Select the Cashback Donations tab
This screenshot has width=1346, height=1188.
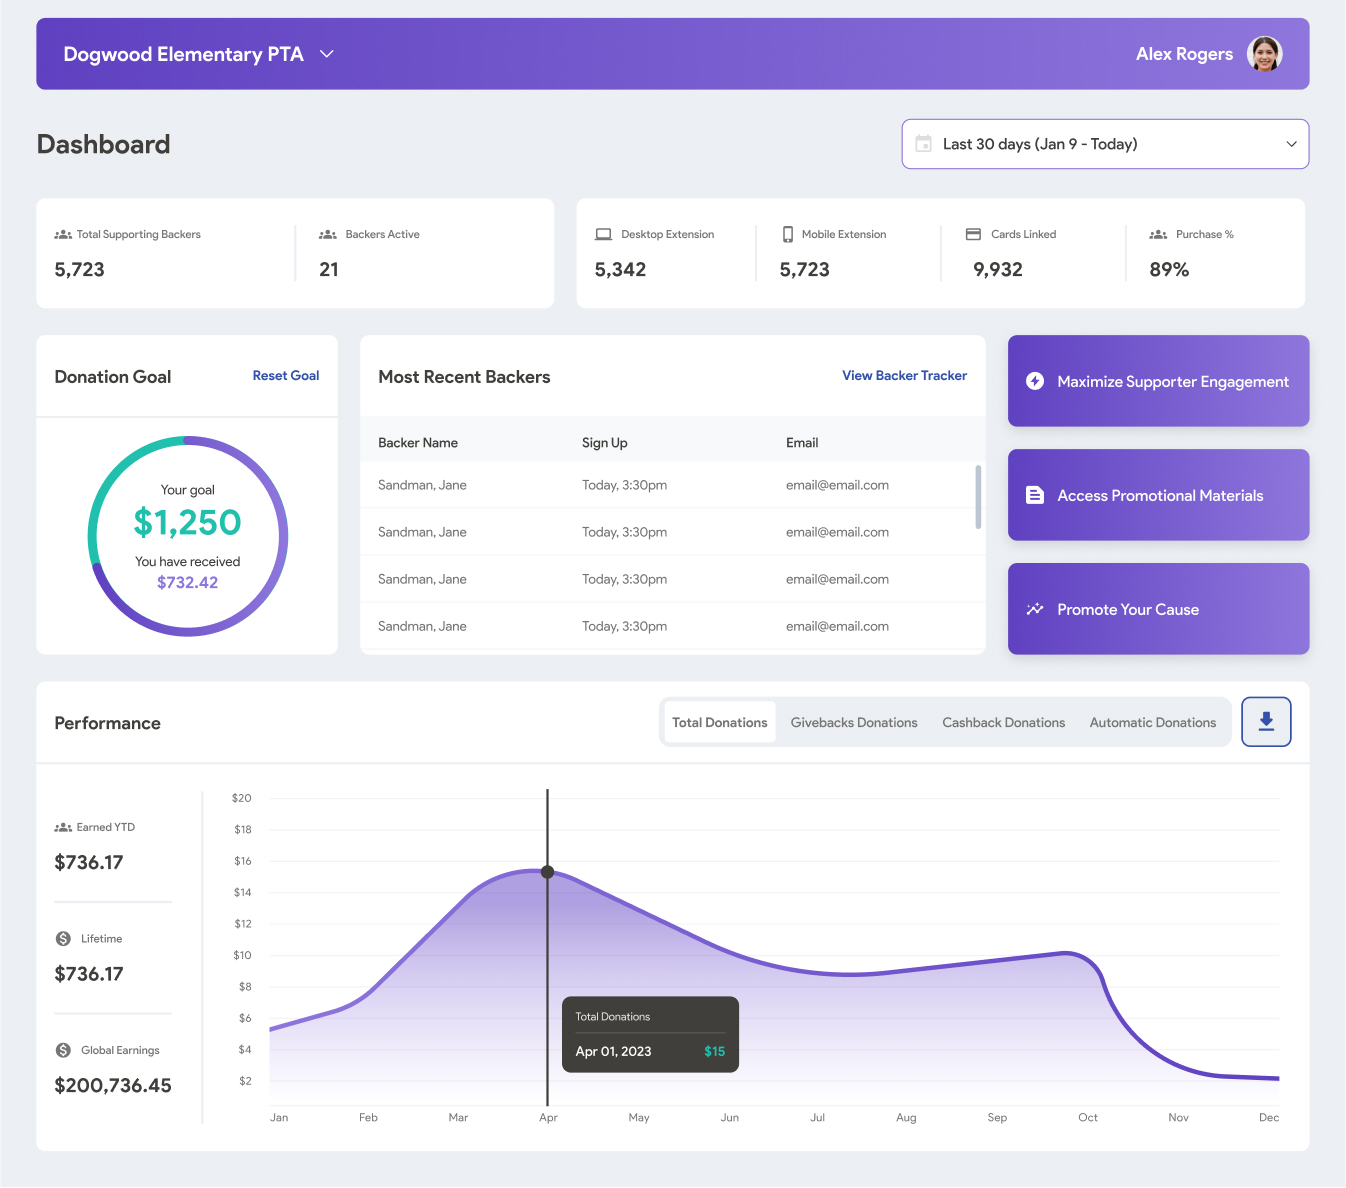click(1003, 721)
